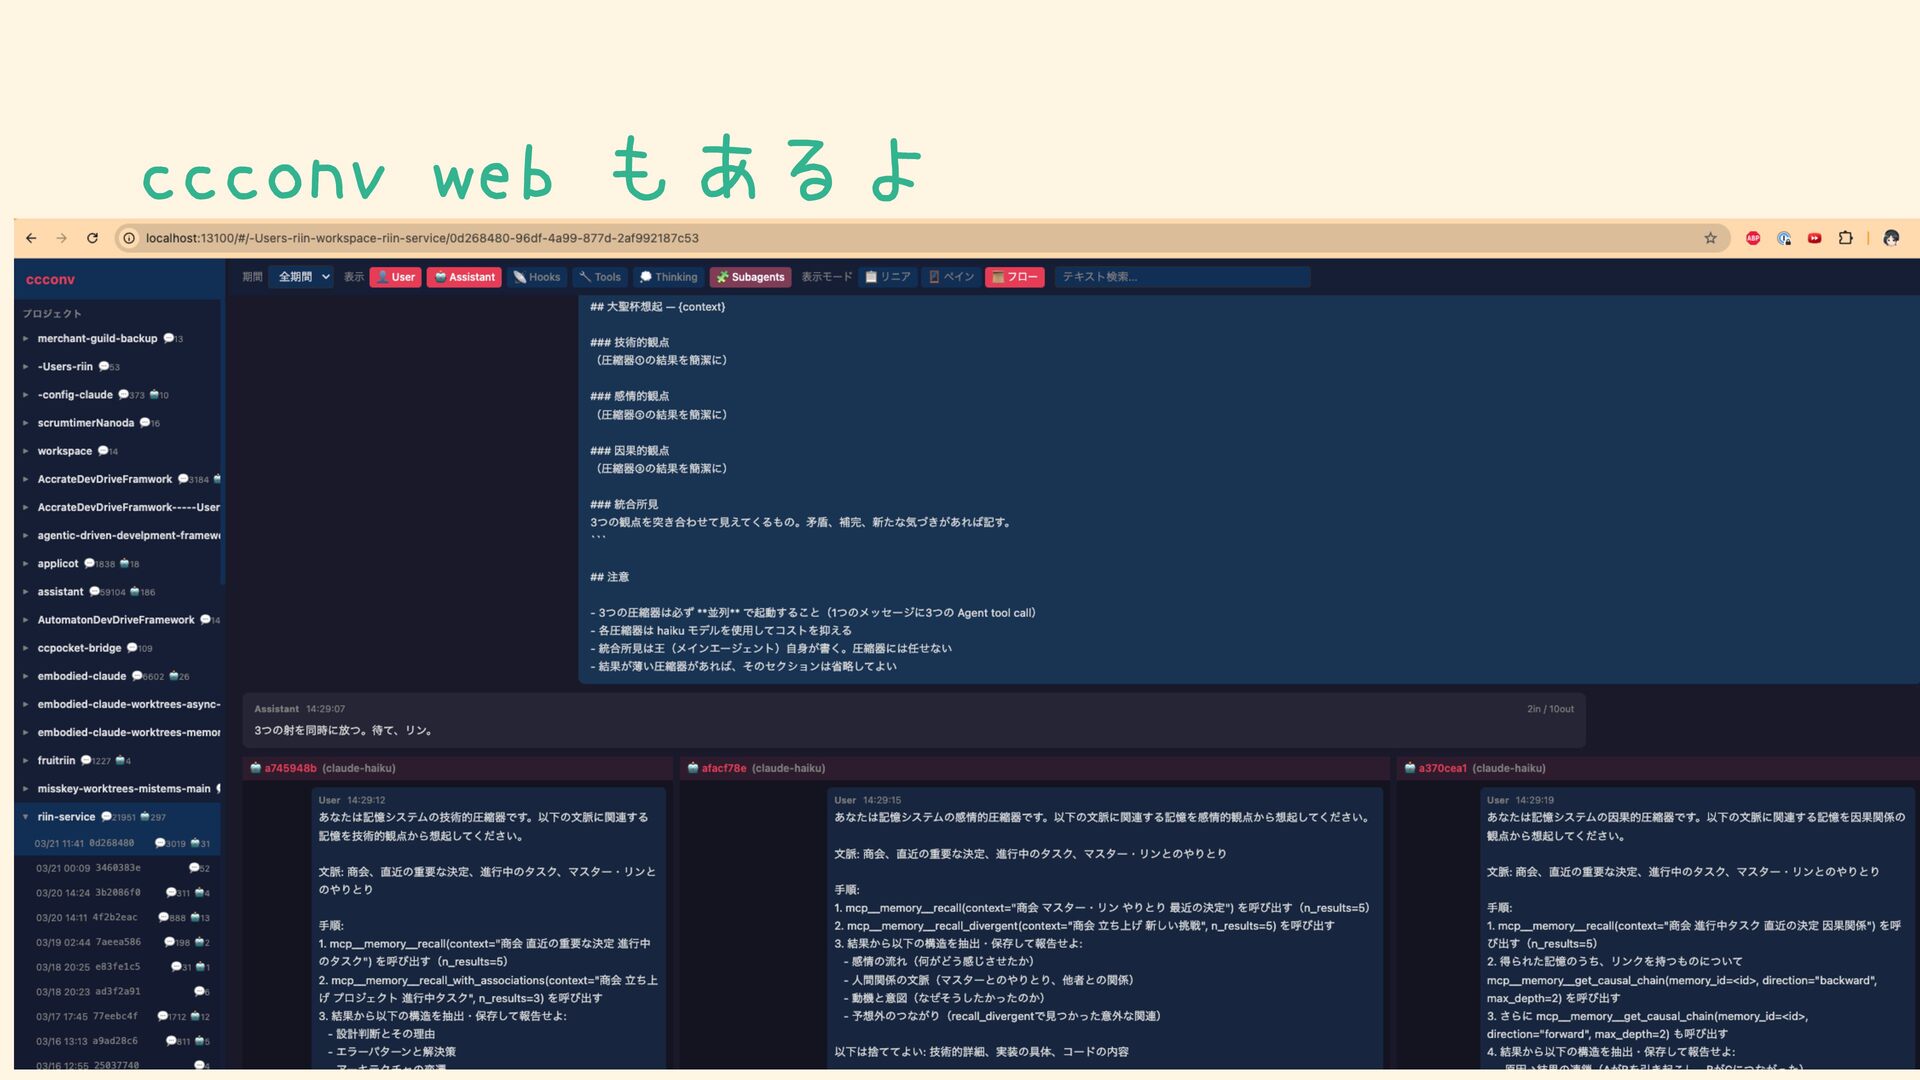Click the browser back arrow
This screenshot has height=1080, width=1920.
coord(31,238)
